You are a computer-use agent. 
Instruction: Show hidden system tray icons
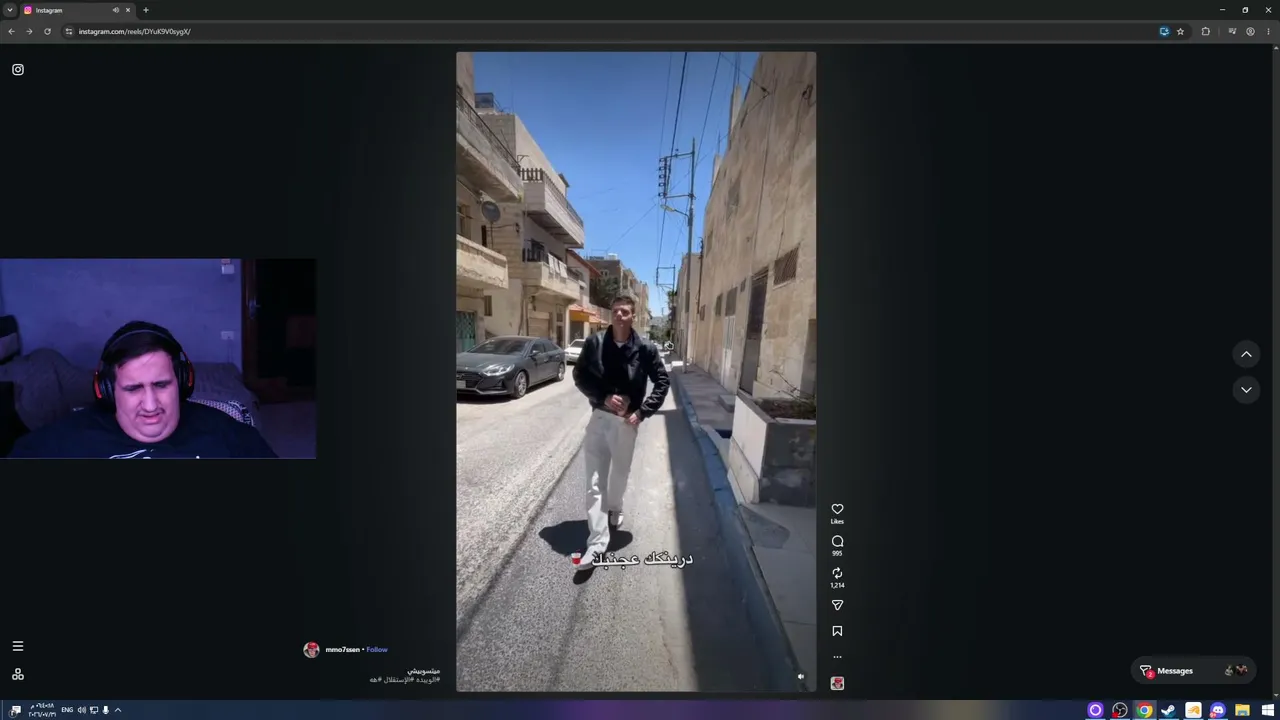pyautogui.click(x=118, y=710)
